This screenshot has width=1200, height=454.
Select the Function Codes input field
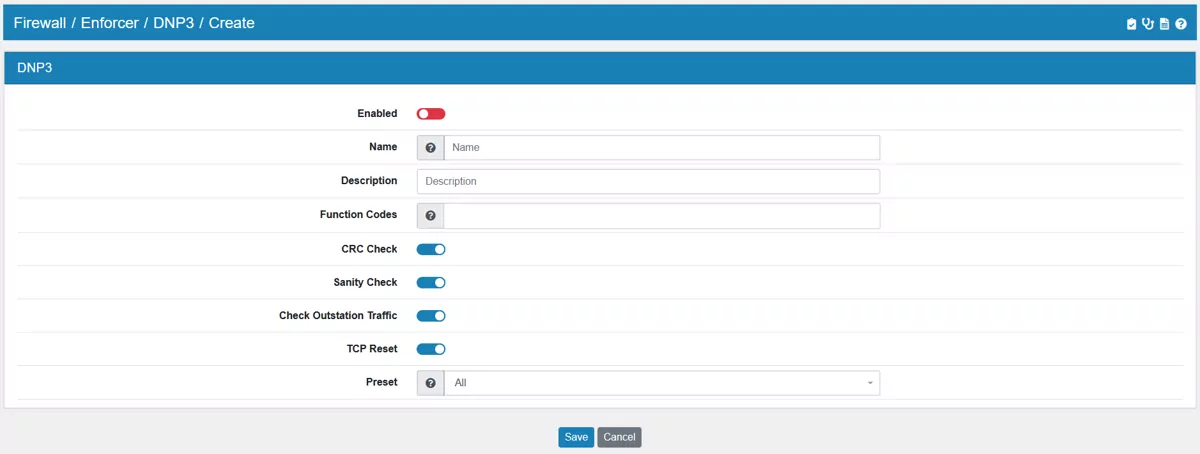(661, 216)
